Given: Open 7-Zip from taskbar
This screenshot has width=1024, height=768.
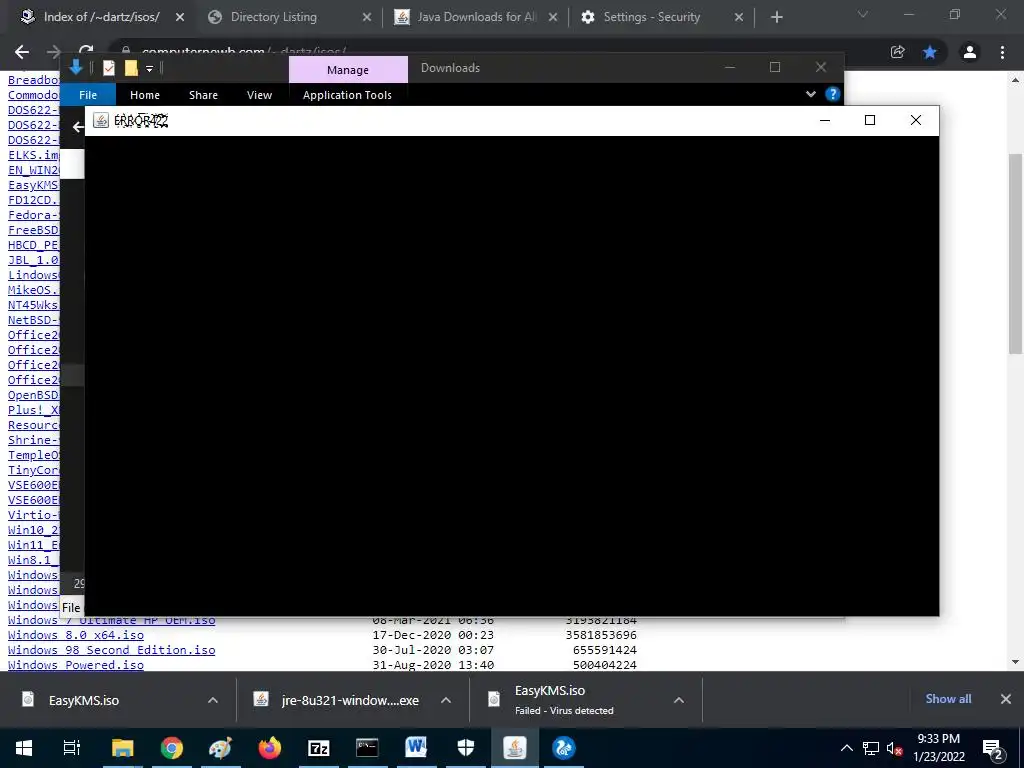Looking at the screenshot, I should [x=318, y=748].
